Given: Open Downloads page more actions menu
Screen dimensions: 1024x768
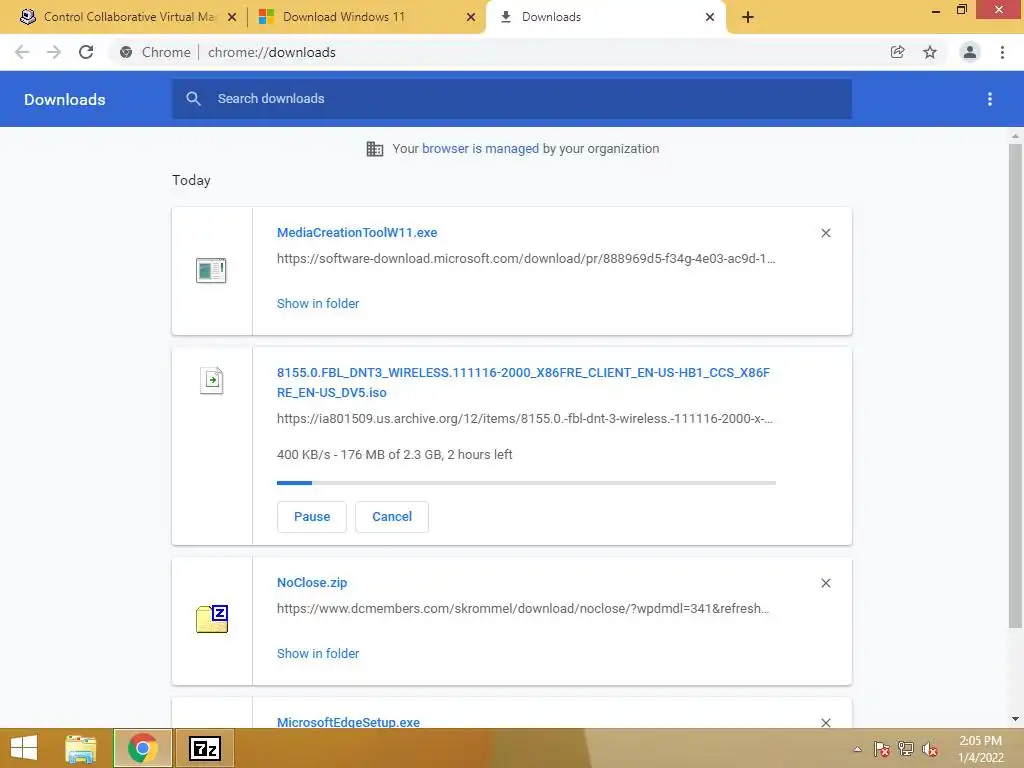Looking at the screenshot, I should 990,99.
